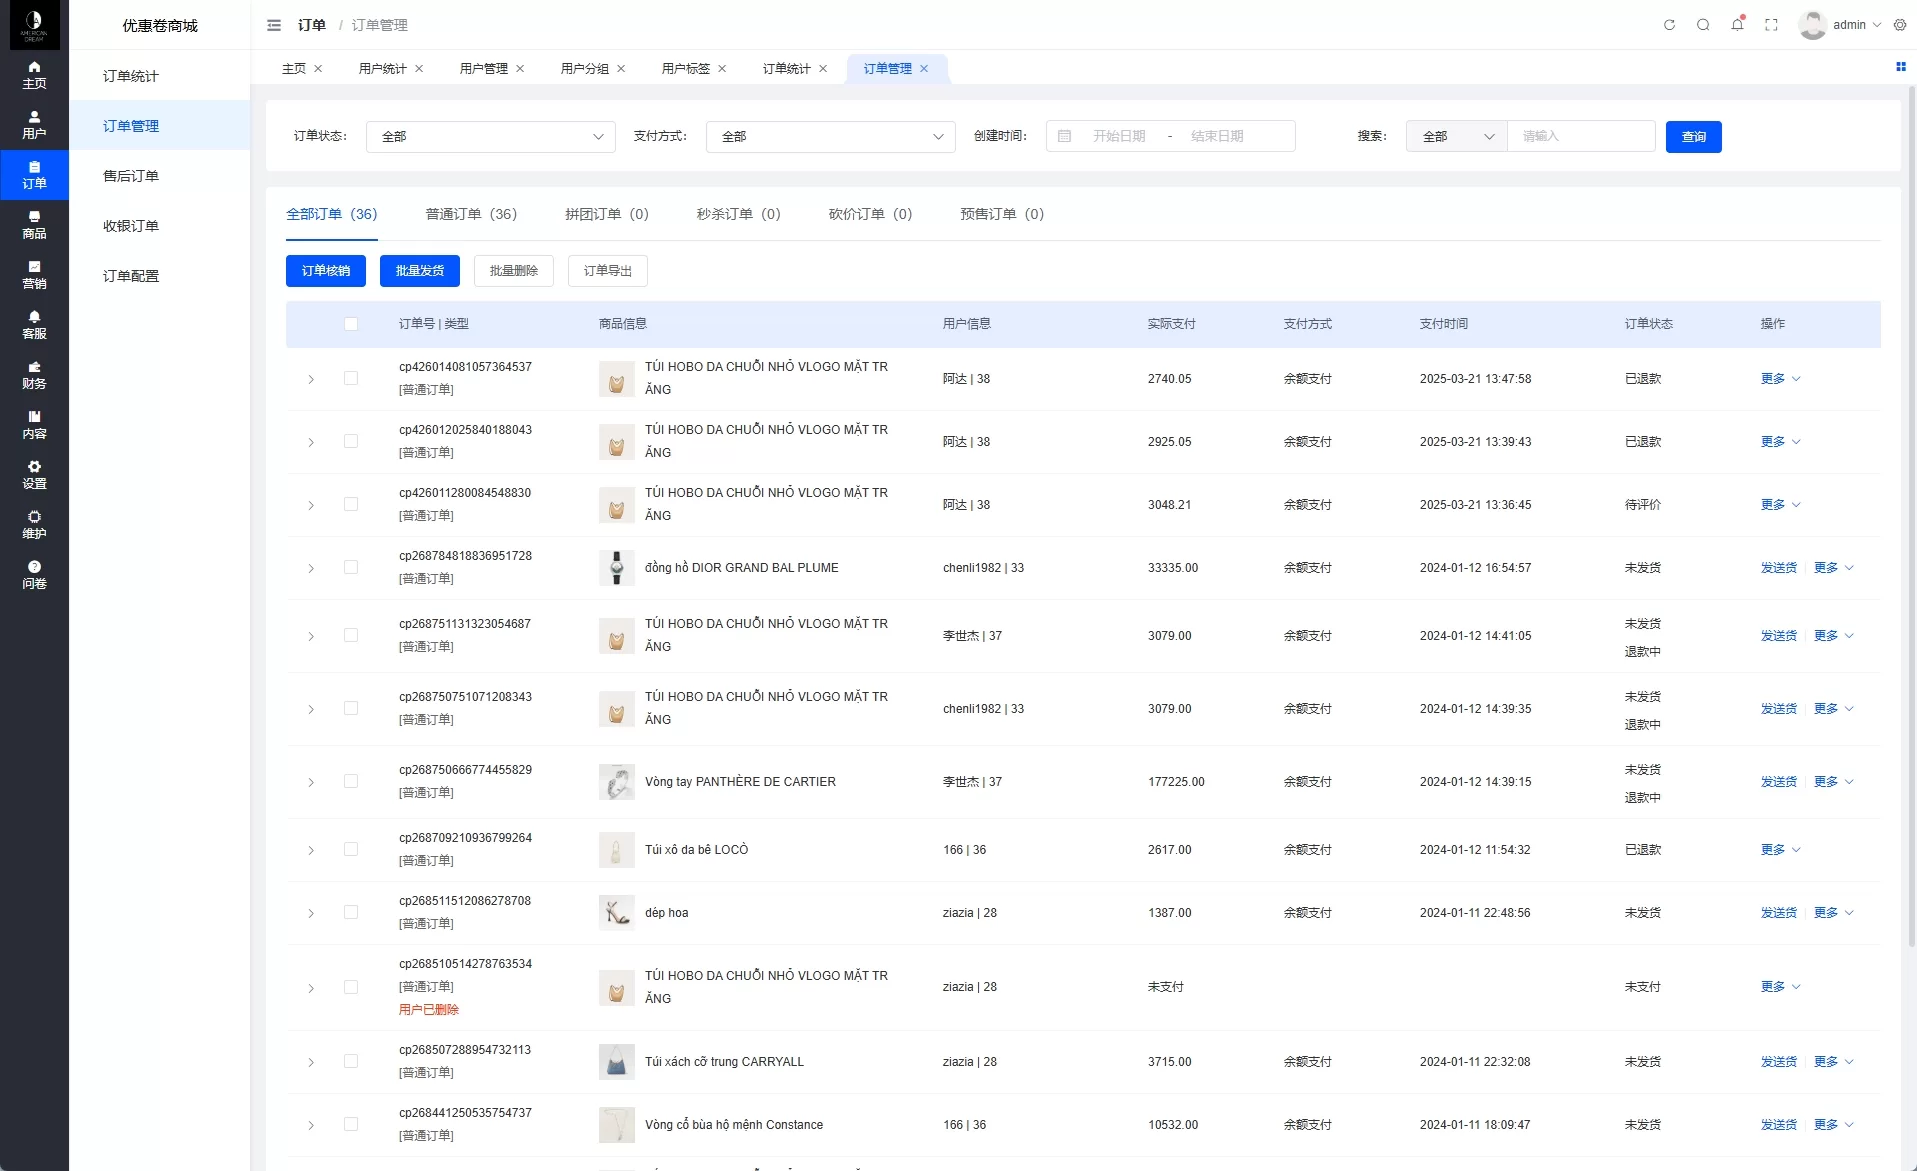Click the 批量发货 button
The width and height of the screenshot is (1917, 1171).
[x=420, y=271]
